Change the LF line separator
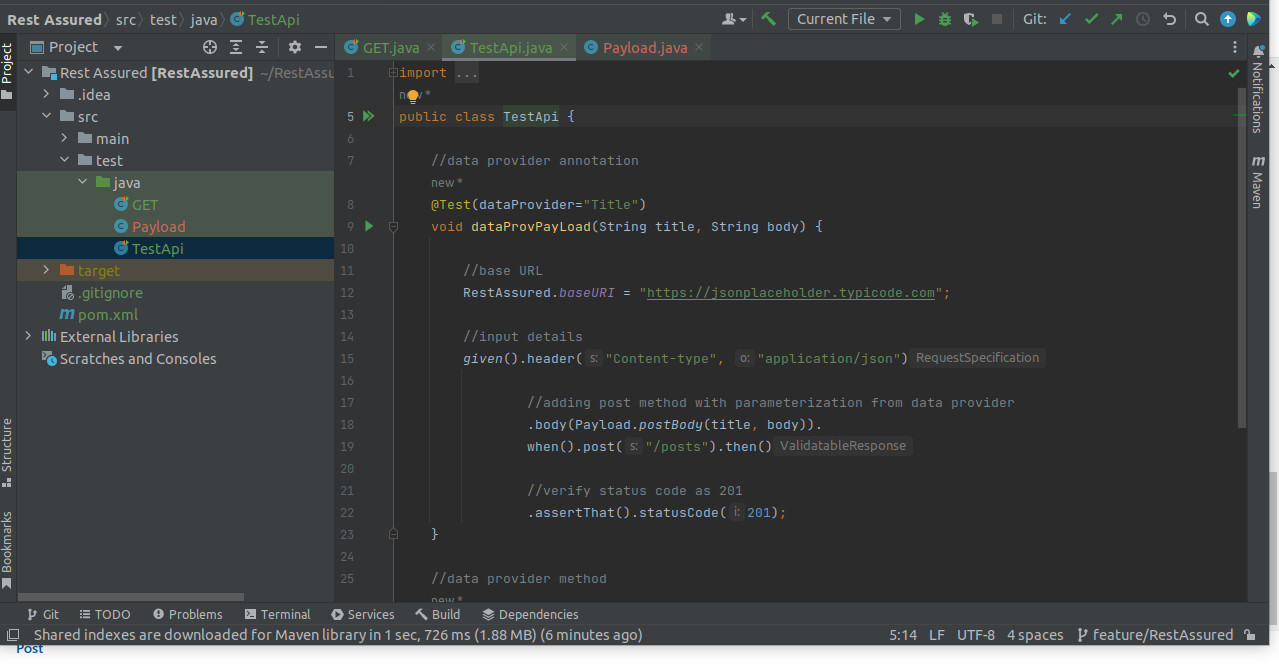1279x665 pixels. pyautogui.click(x=937, y=635)
